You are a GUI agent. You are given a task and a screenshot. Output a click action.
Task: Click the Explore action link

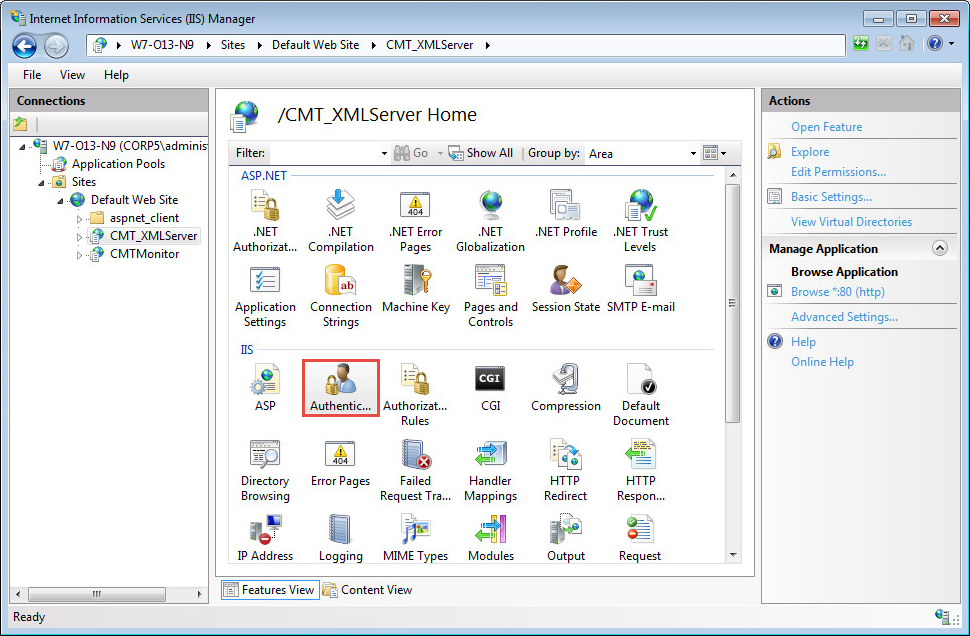click(x=810, y=152)
